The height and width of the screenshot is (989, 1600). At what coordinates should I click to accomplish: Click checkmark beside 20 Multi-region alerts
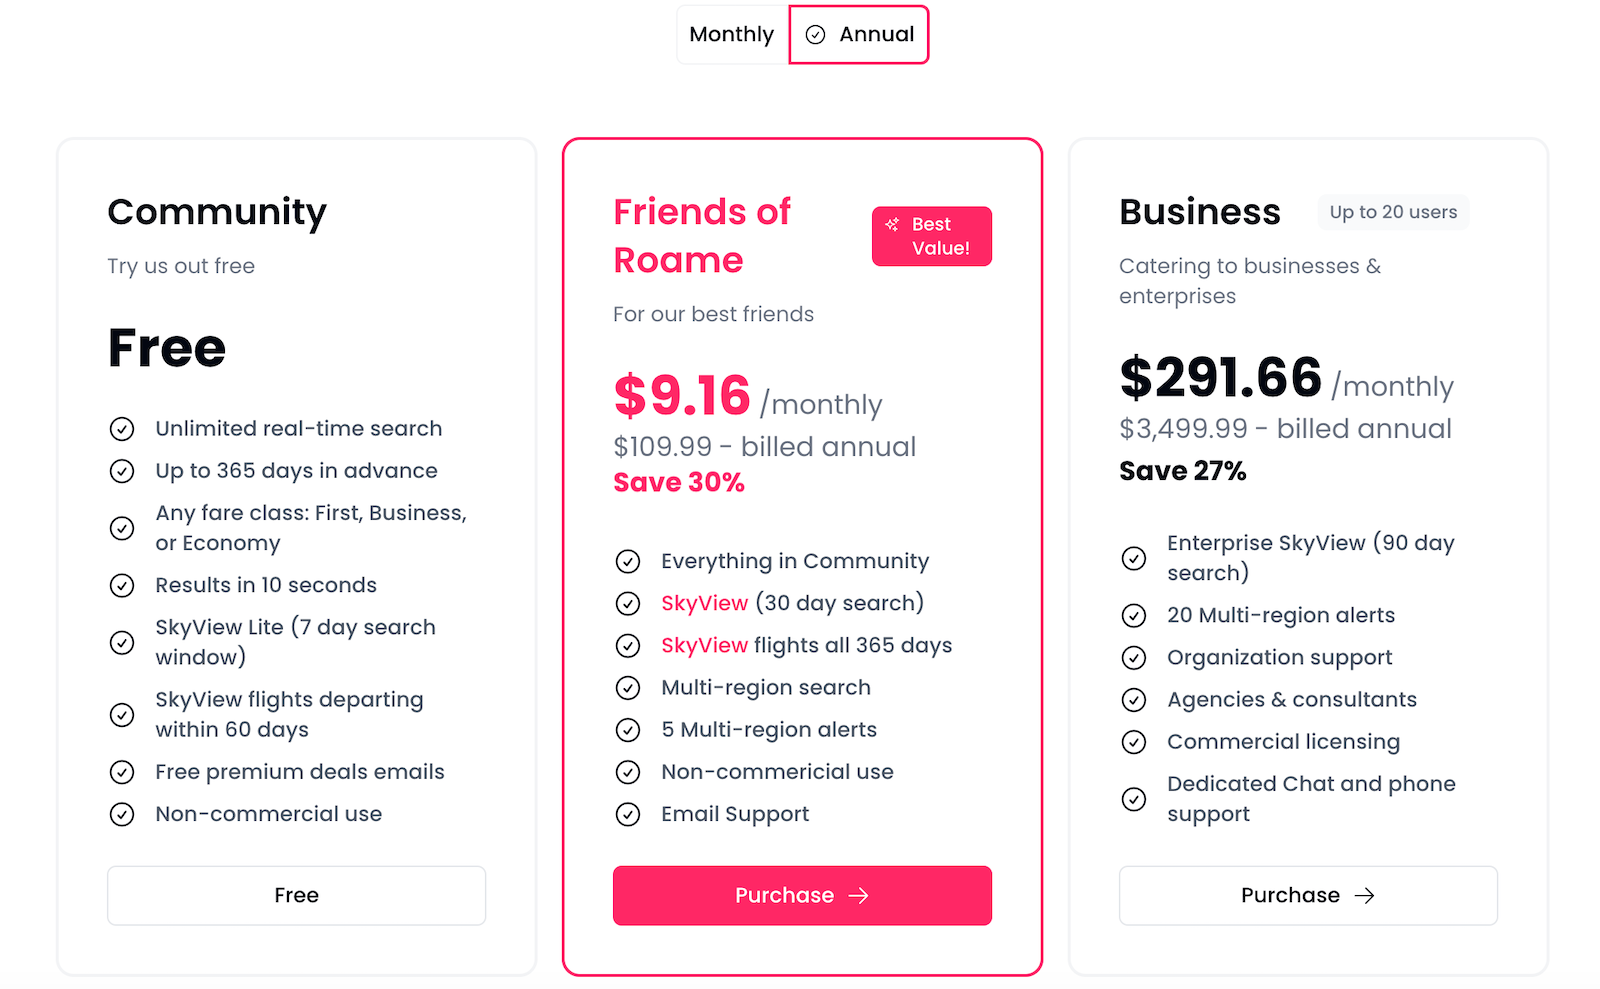click(x=1134, y=615)
